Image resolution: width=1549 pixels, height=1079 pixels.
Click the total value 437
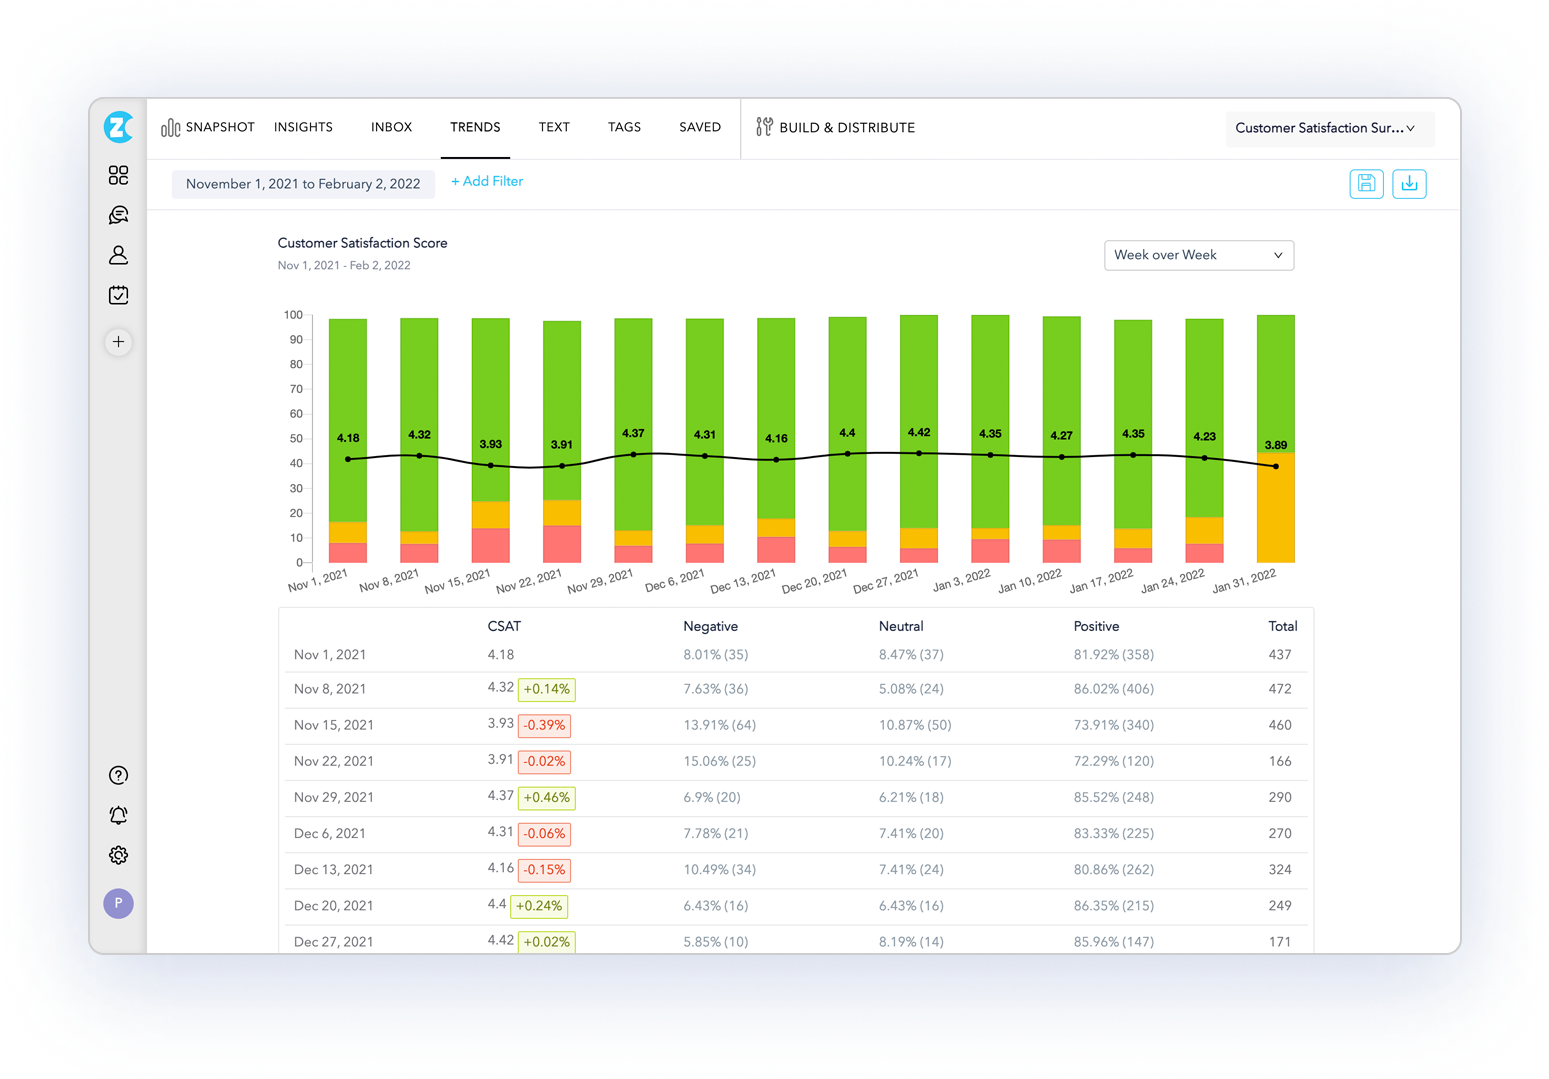click(1280, 654)
